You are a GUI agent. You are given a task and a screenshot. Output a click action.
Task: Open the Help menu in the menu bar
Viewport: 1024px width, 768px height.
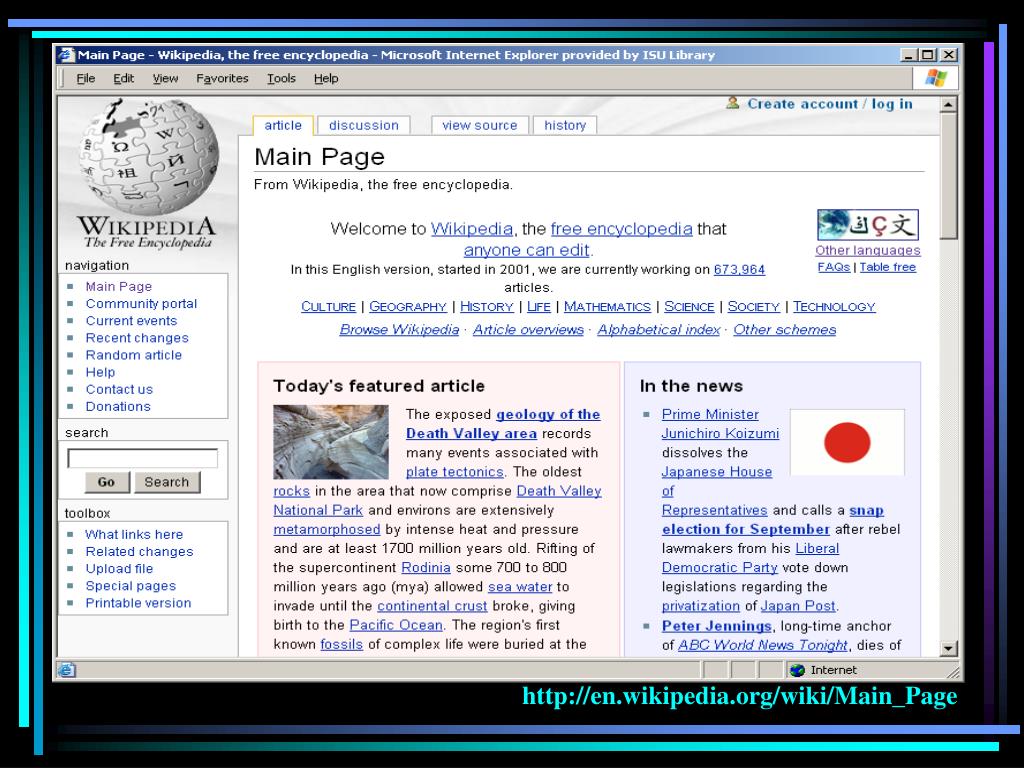coord(326,78)
